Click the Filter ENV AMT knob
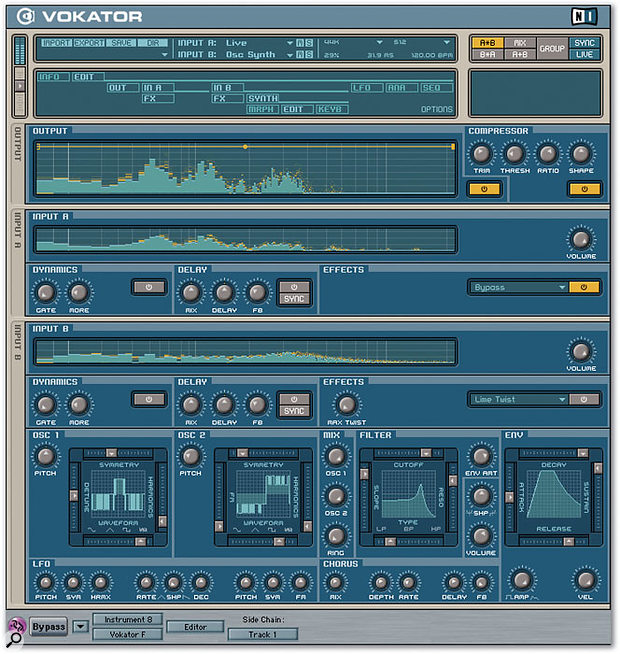620x654 pixels. point(481,456)
